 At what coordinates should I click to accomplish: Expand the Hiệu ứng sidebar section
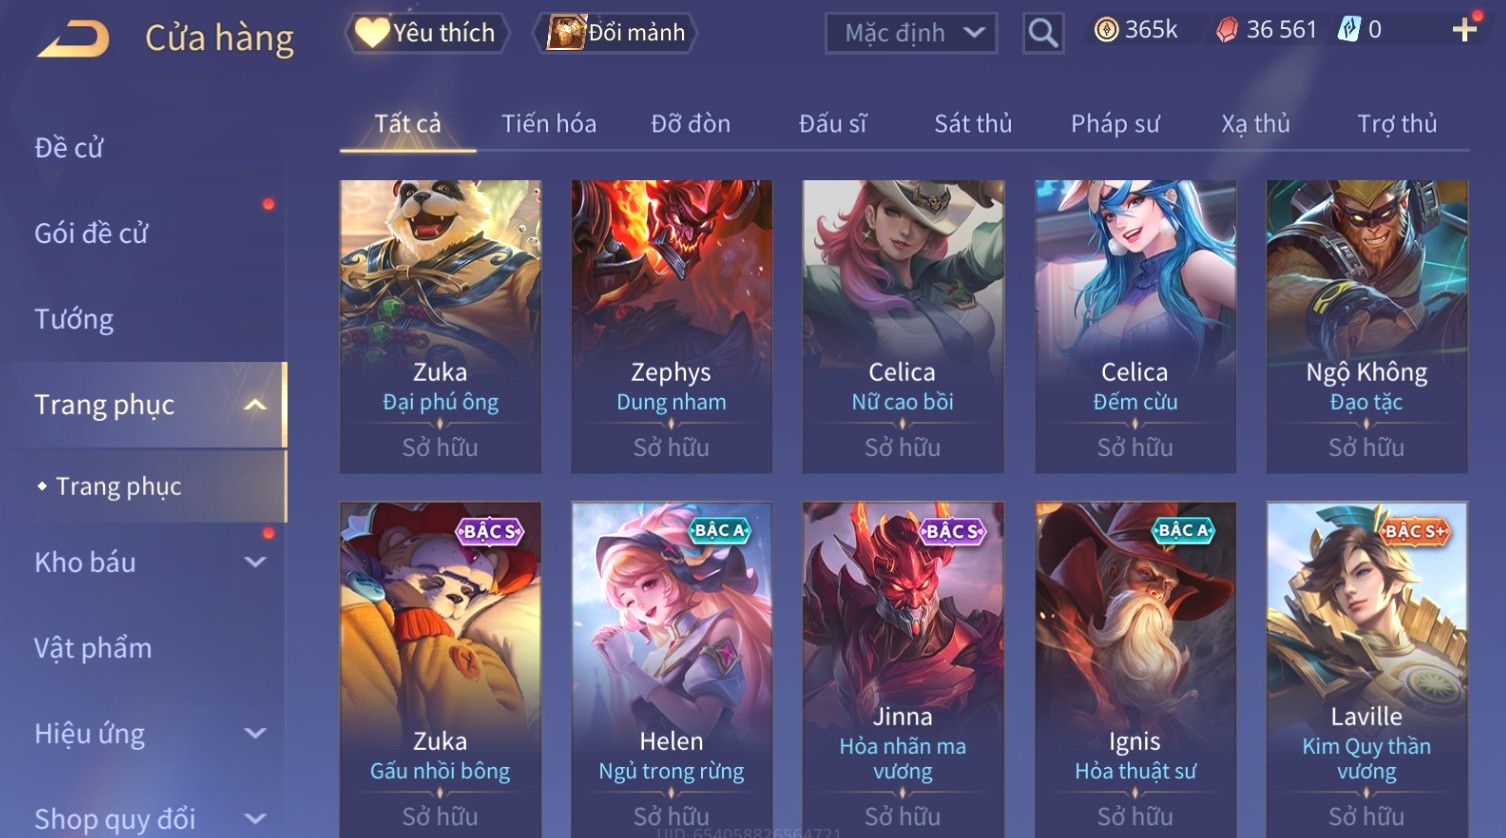click(x=255, y=733)
